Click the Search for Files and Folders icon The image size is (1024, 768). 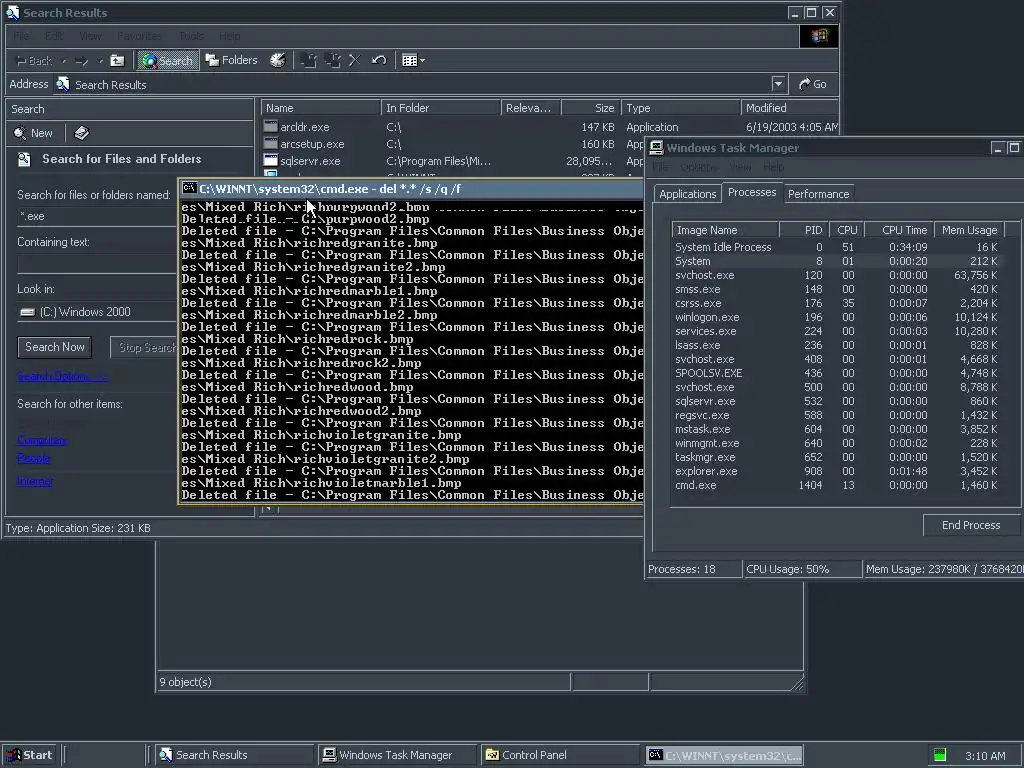point(24,159)
